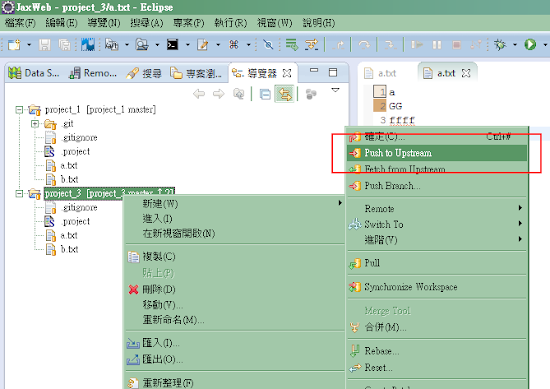Choose 刪除(D) in context menu

[235, 289]
